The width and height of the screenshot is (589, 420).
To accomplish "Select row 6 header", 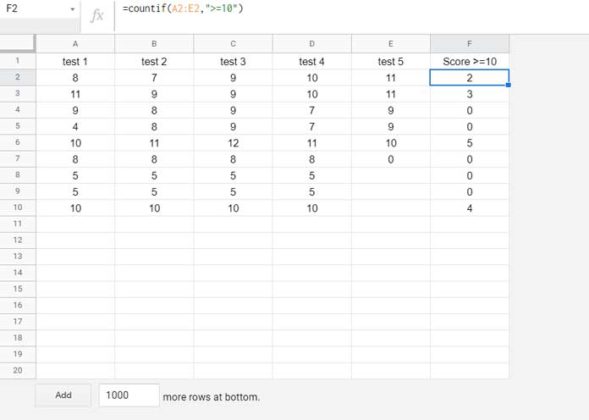I will [18, 143].
